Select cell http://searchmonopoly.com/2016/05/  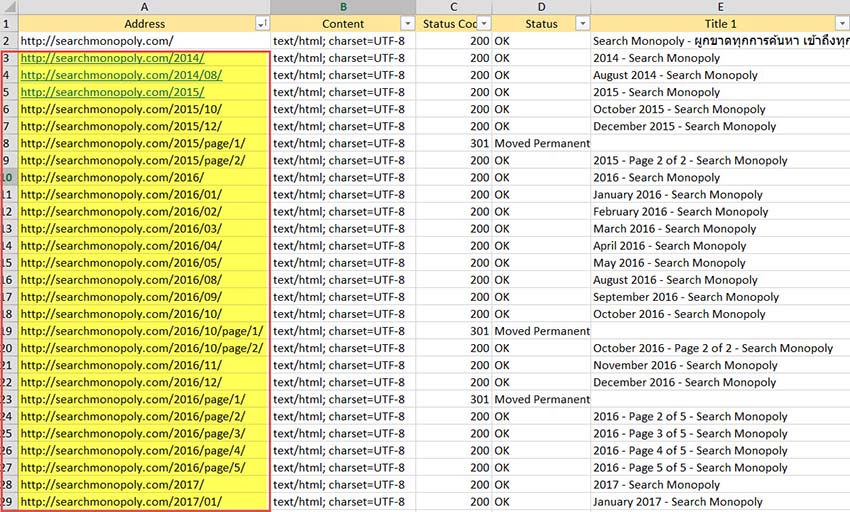[x=144, y=263]
